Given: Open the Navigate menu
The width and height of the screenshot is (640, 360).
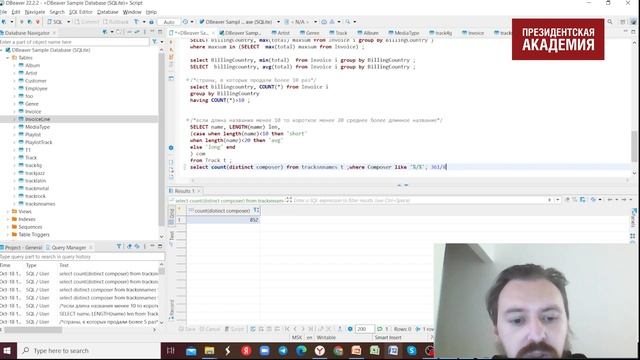Looking at the screenshot, I should (x=35, y=12).
